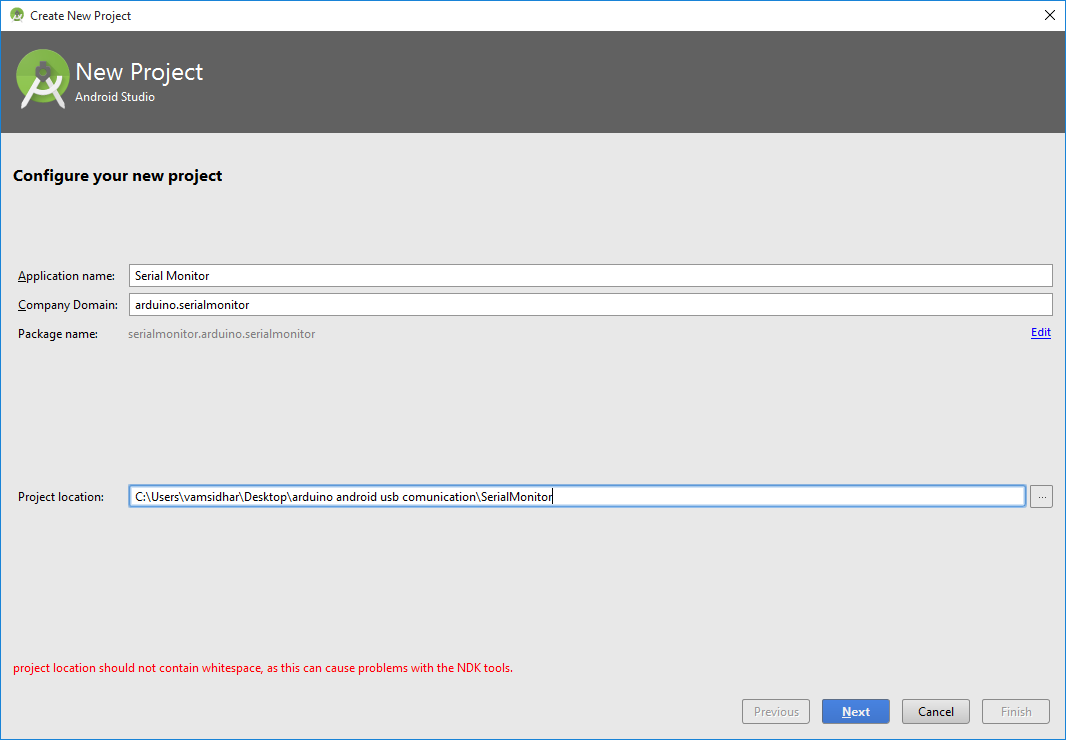Focus the Company Domain input field
The height and width of the screenshot is (740, 1066).
[590, 304]
